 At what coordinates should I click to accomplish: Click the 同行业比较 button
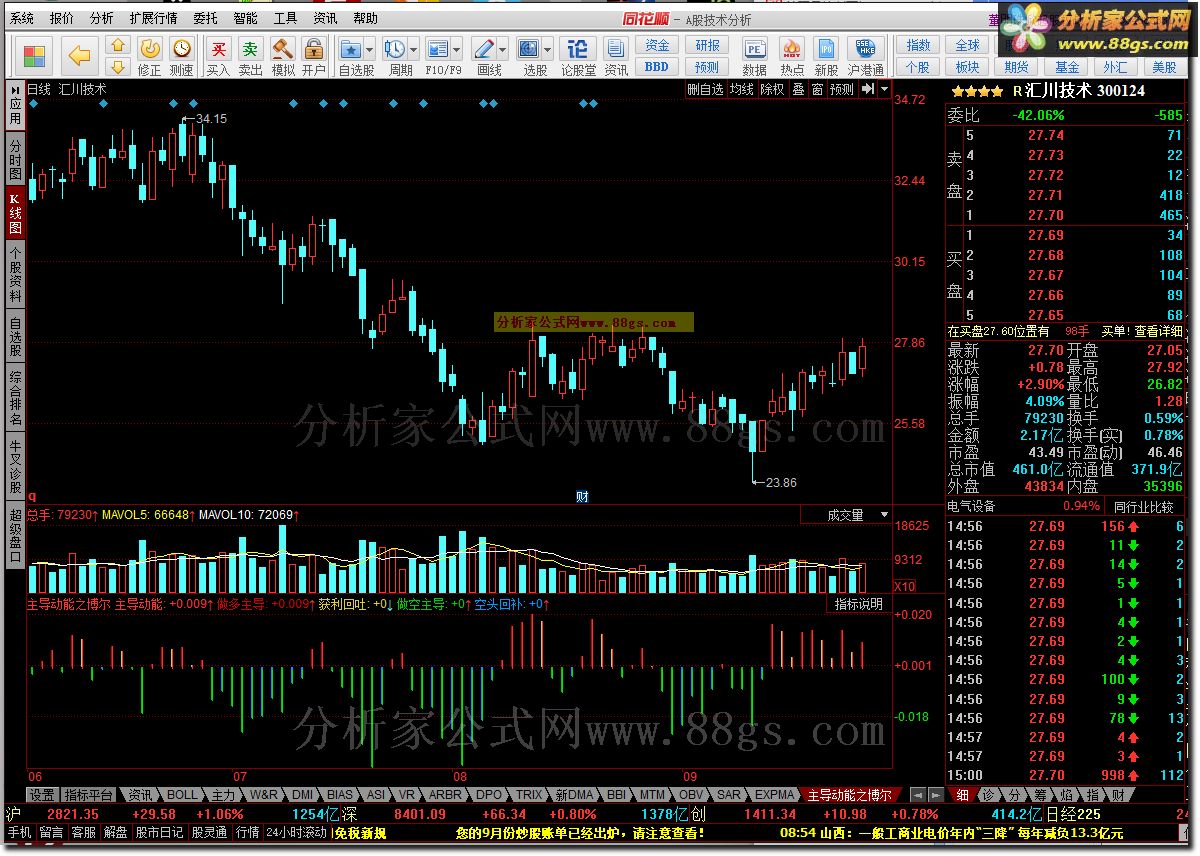pyautogui.click(x=1143, y=506)
